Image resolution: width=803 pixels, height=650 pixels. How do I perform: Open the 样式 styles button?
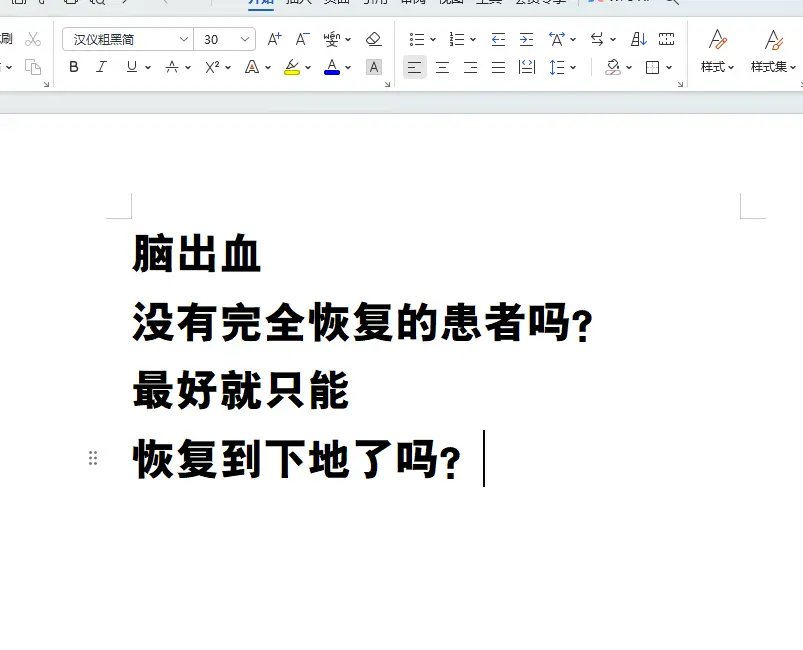click(717, 51)
